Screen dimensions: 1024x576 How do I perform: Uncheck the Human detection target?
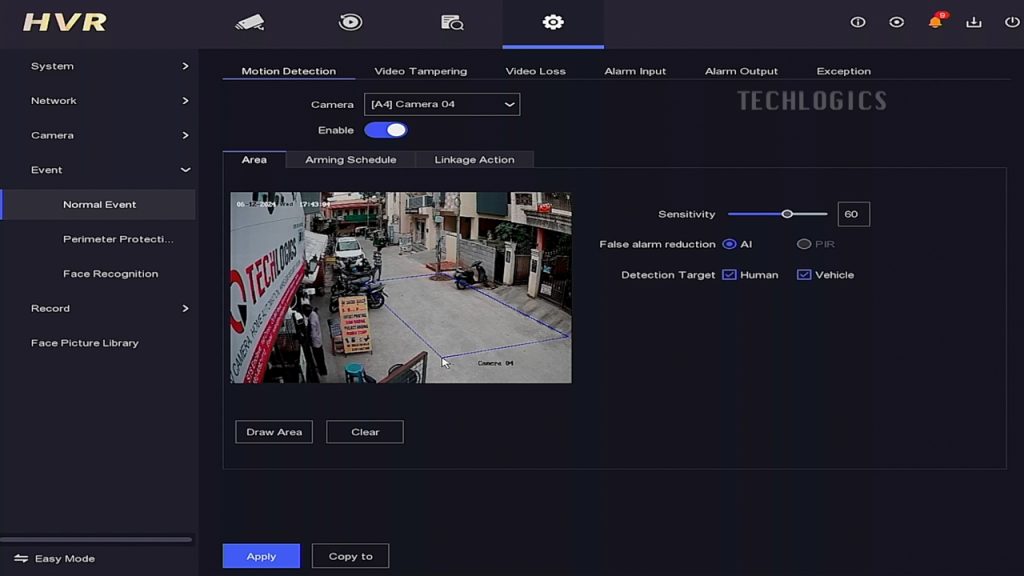click(729, 275)
